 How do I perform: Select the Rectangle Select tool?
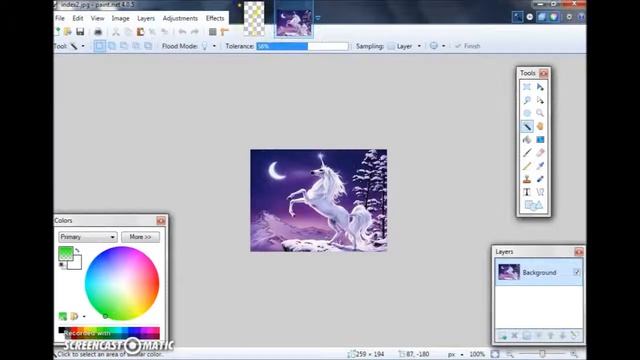point(527,87)
